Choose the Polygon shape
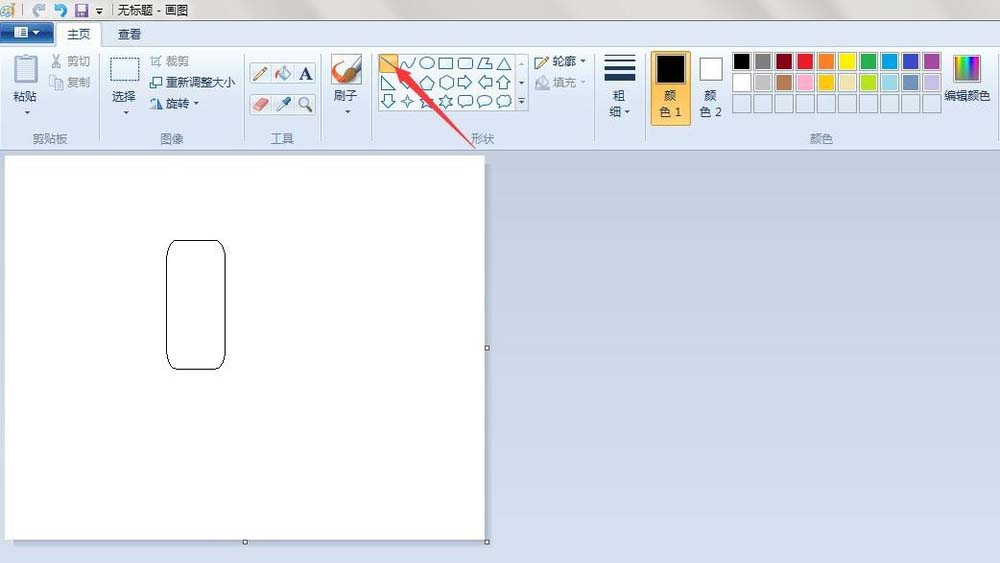This screenshot has width=1000, height=563. [x=485, y=63]
